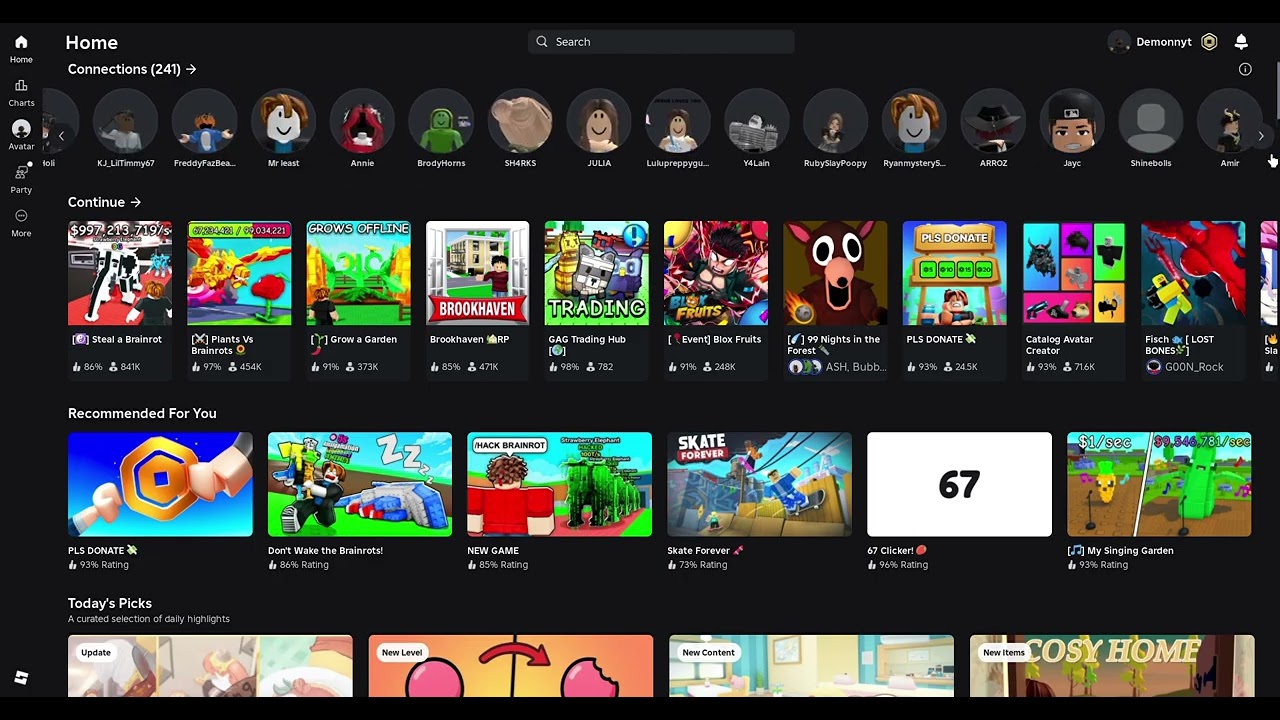
Task: Open Skate Forever recommended card
Action: click(759, 501)
